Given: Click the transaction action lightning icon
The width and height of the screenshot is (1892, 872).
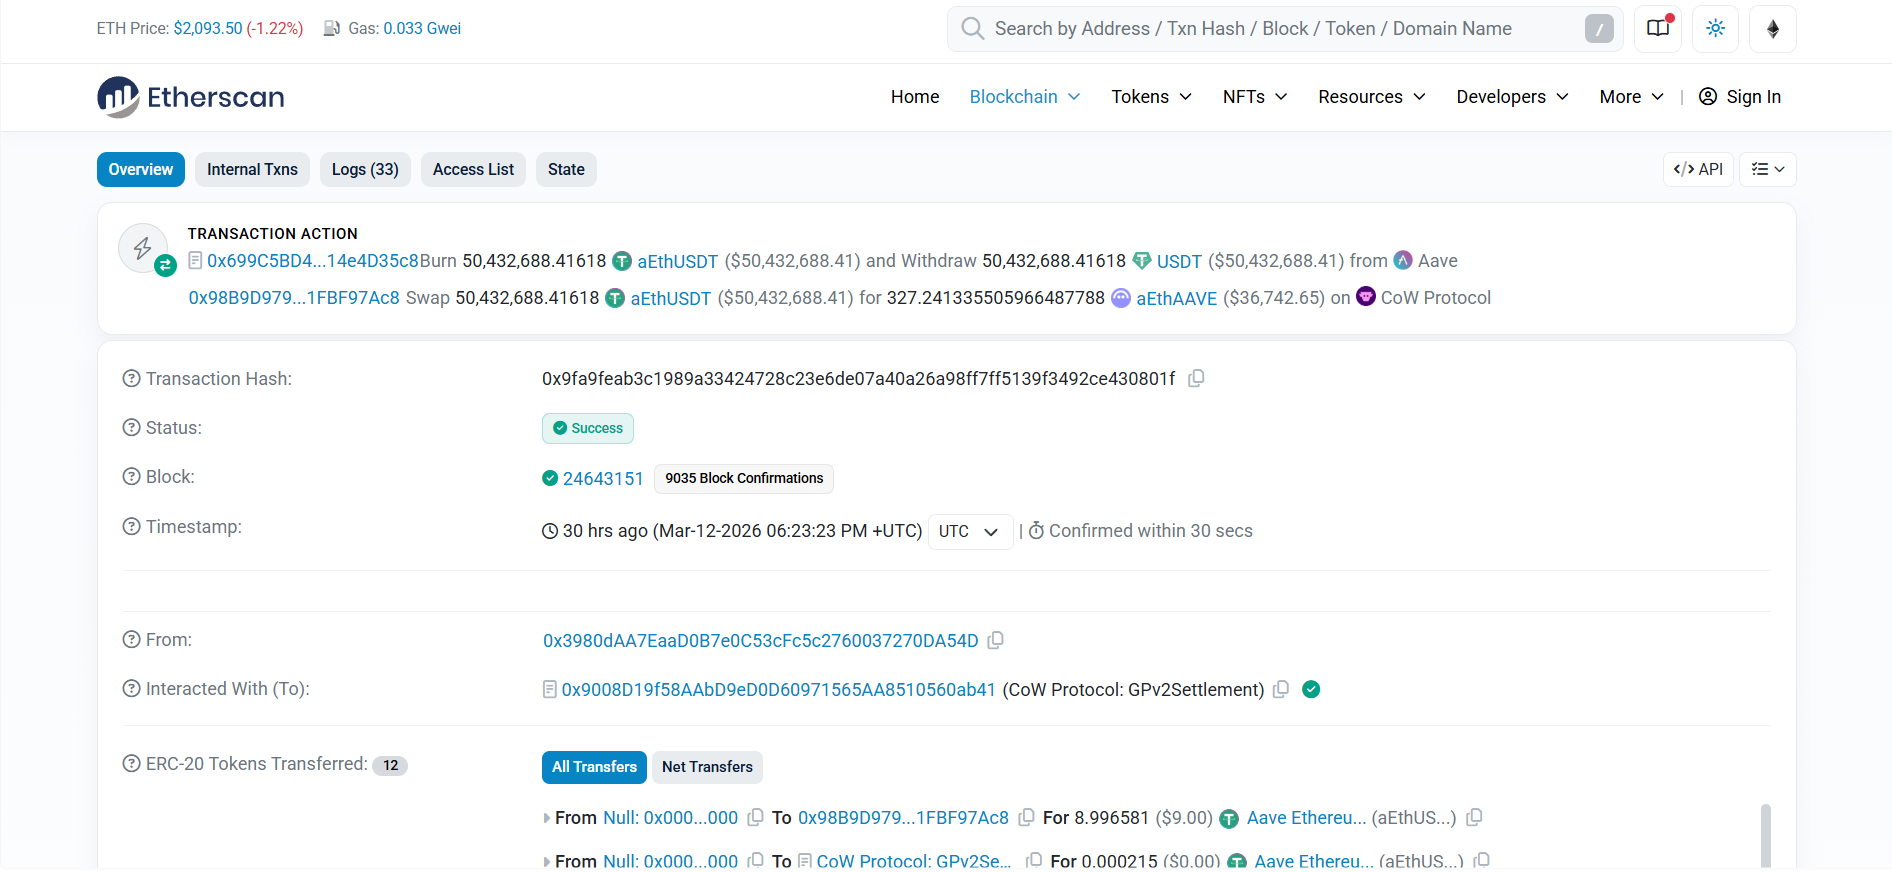Looking at the screenshot, I should pos(143,248).
